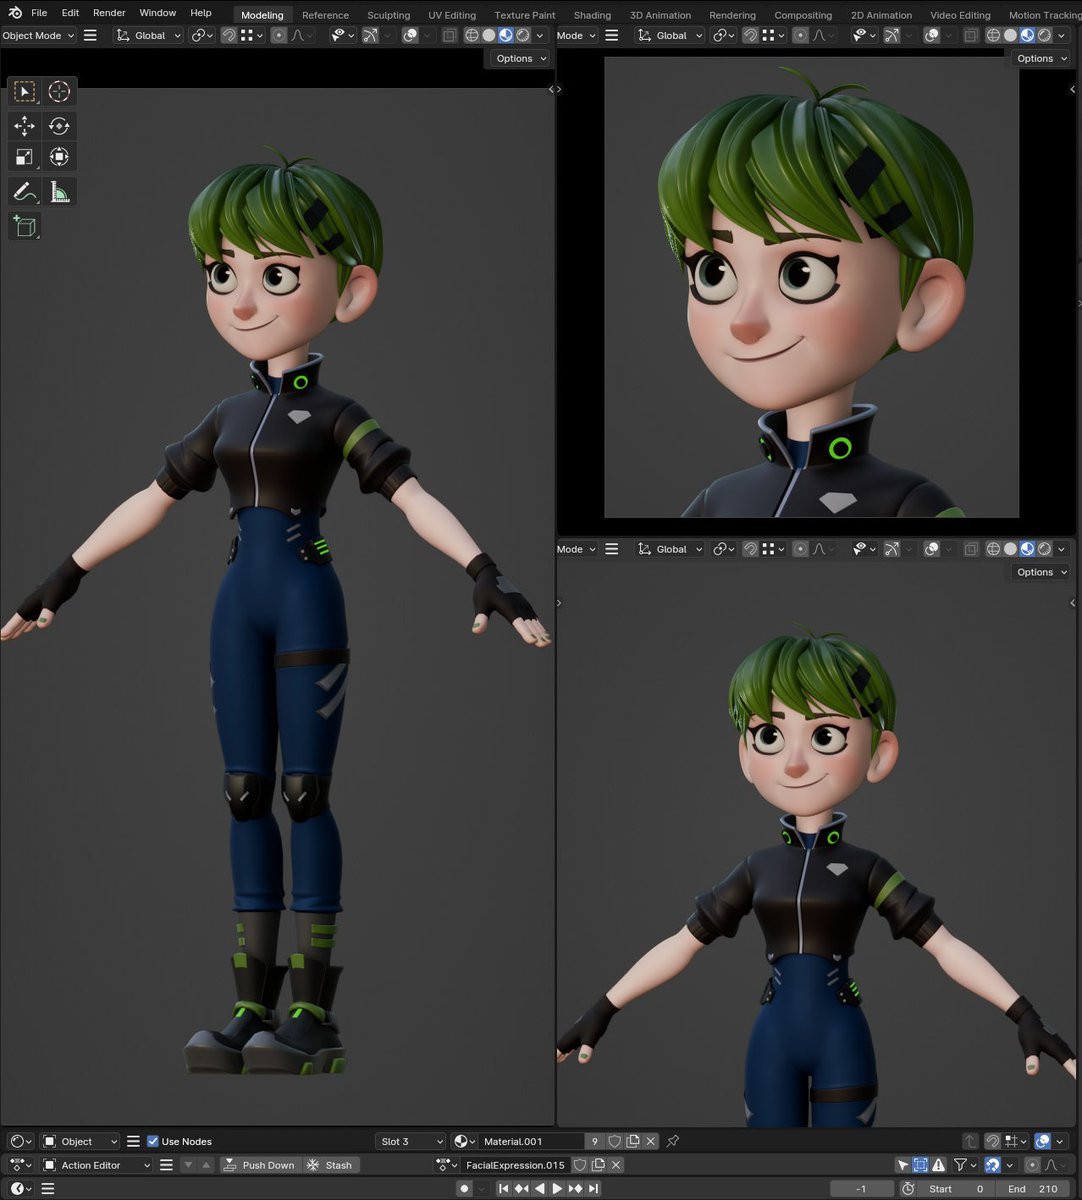Jump to the last frame with playback control
This screenshot has width=1082, height=1200.
tap(592, 1188)
